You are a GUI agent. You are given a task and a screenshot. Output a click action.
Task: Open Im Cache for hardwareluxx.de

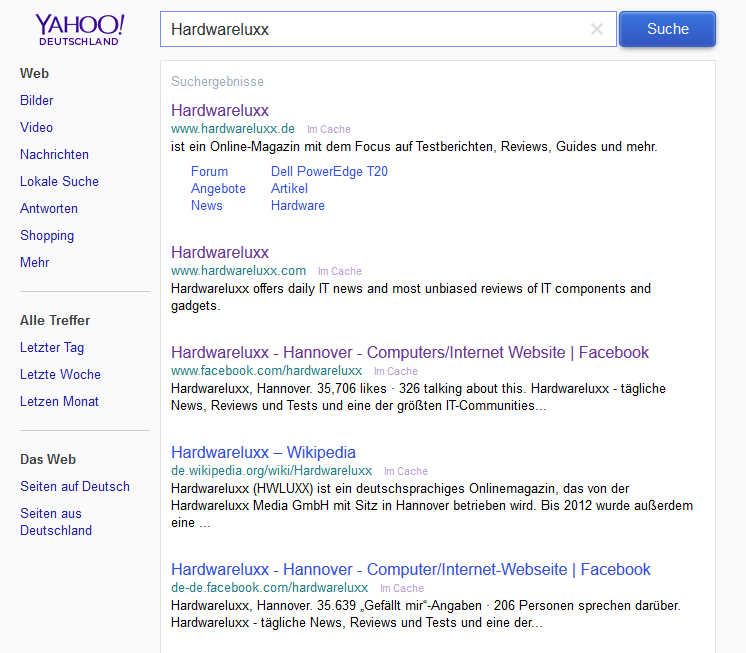pos(329,129)
